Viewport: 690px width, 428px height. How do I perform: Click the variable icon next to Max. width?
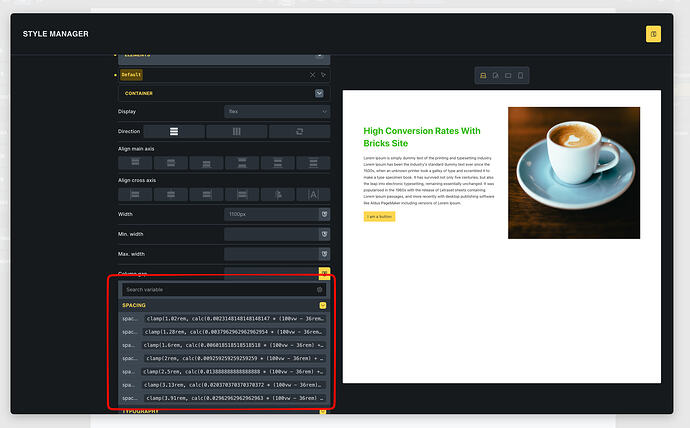324,254
